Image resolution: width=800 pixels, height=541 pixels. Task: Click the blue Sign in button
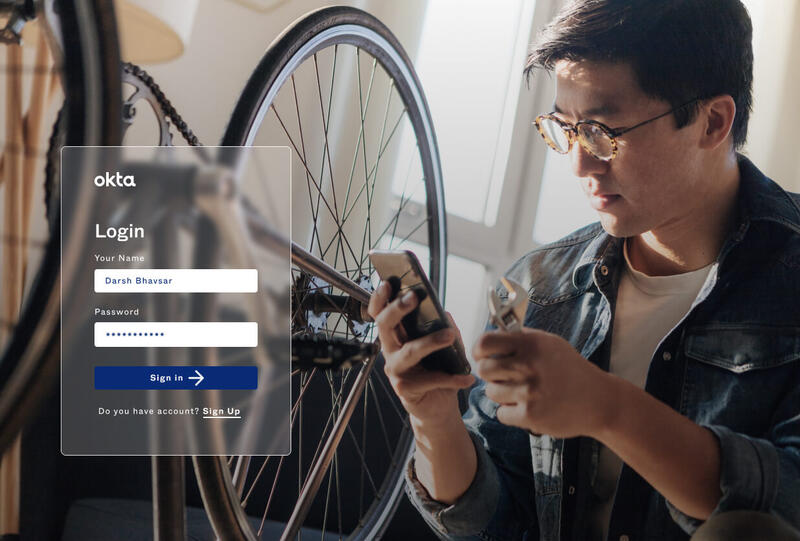176,378
